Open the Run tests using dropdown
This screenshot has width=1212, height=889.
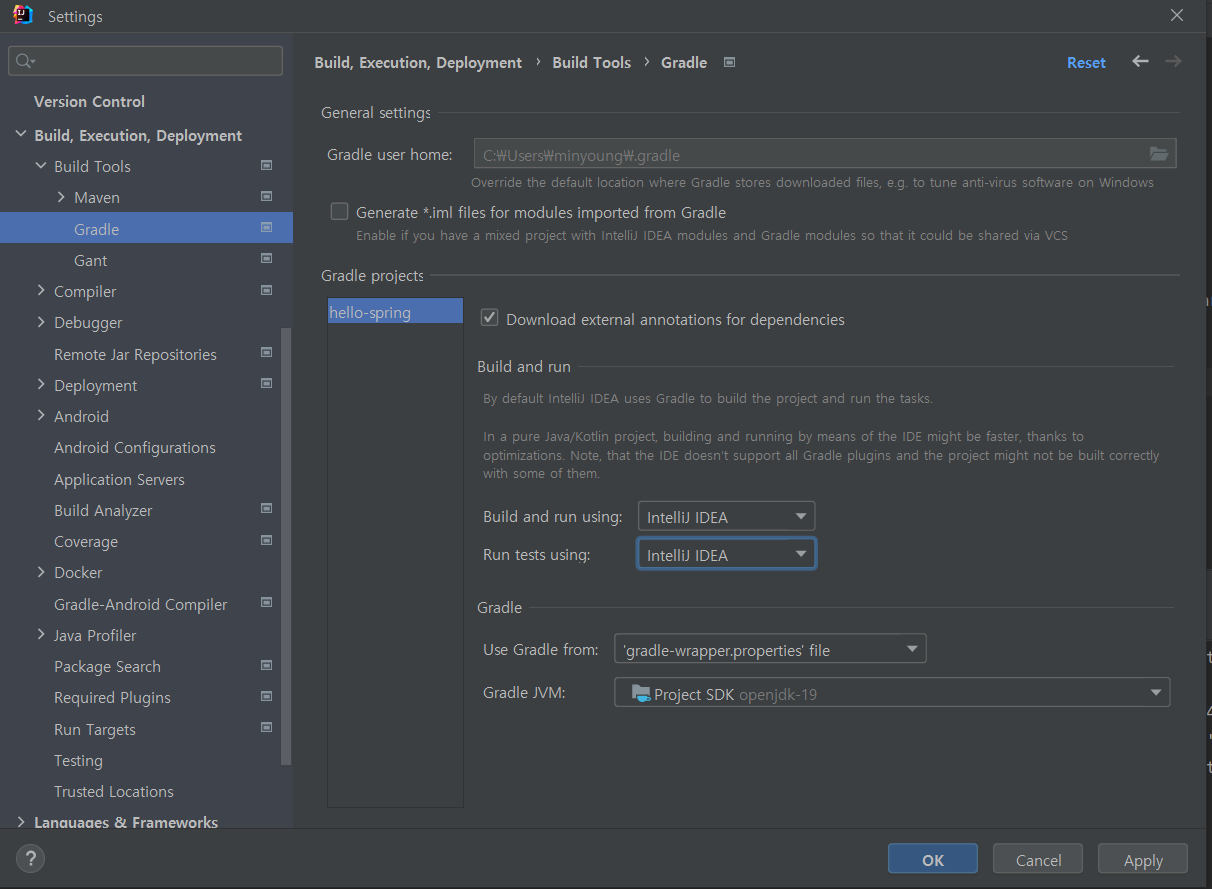click(x=726, y=554)
